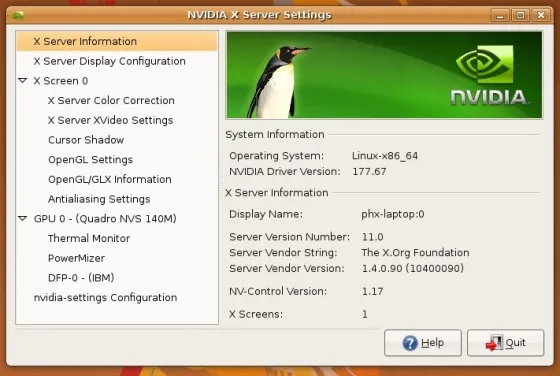Click the display name phx-laptop:0
The width and height of the screenshot is (560, 376).
click(x=393, y=214)
